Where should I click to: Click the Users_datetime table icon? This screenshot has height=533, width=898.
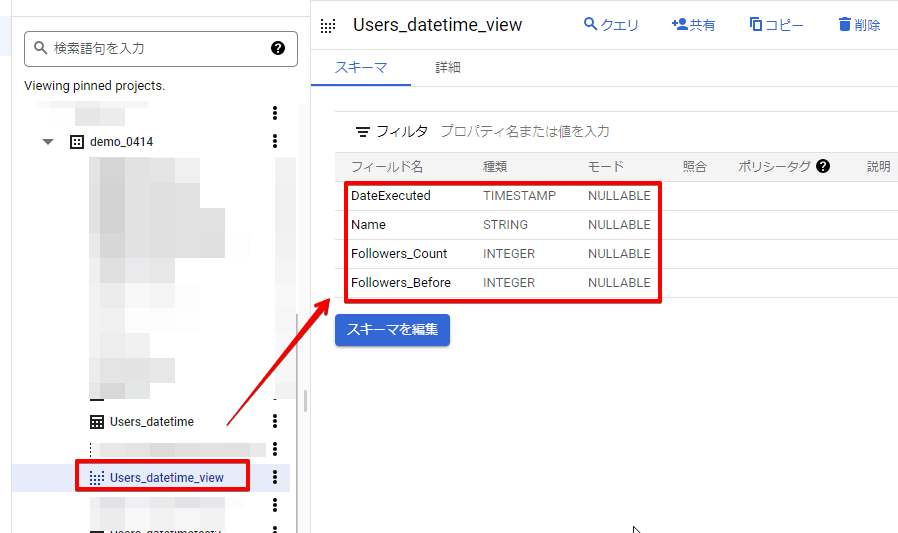[97, 422]
